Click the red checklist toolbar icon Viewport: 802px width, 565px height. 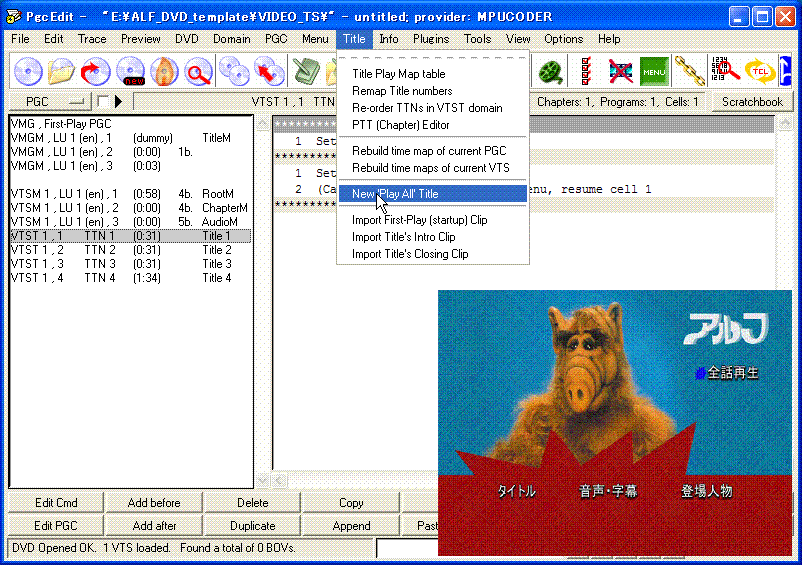click(x=586, y=71)
